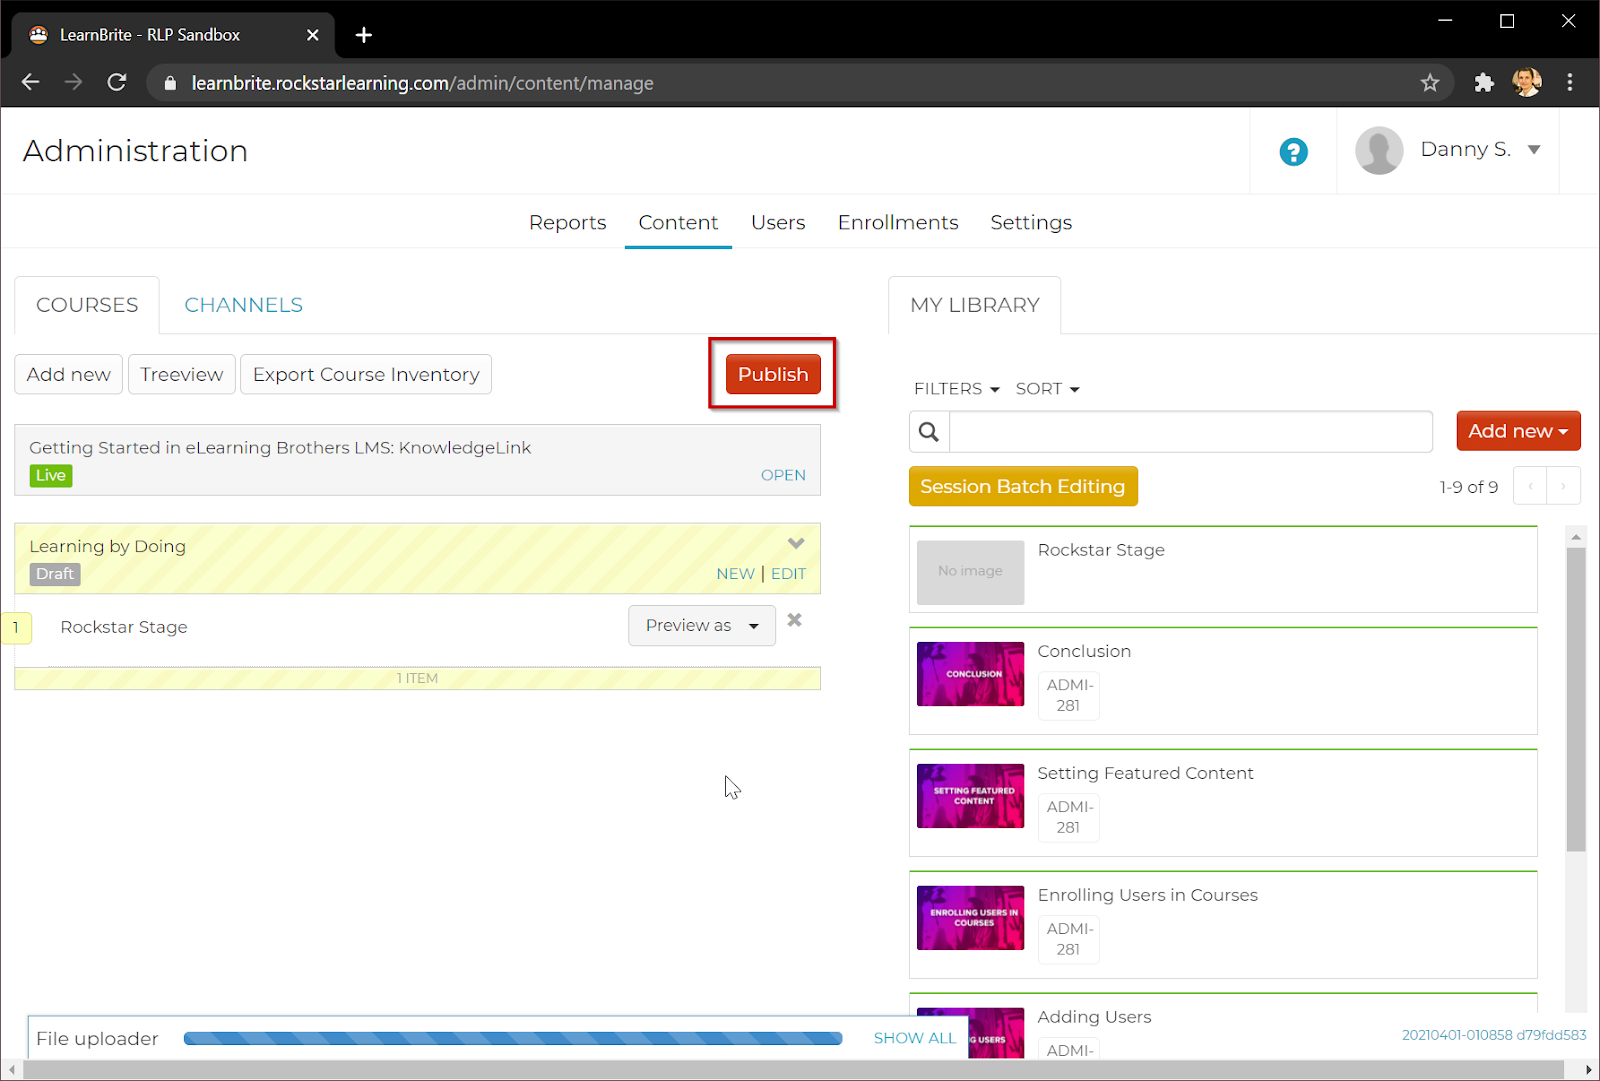Select the MY LIBRARY tab
The image size is (1600, 1081).
click(x=975, y=305)
